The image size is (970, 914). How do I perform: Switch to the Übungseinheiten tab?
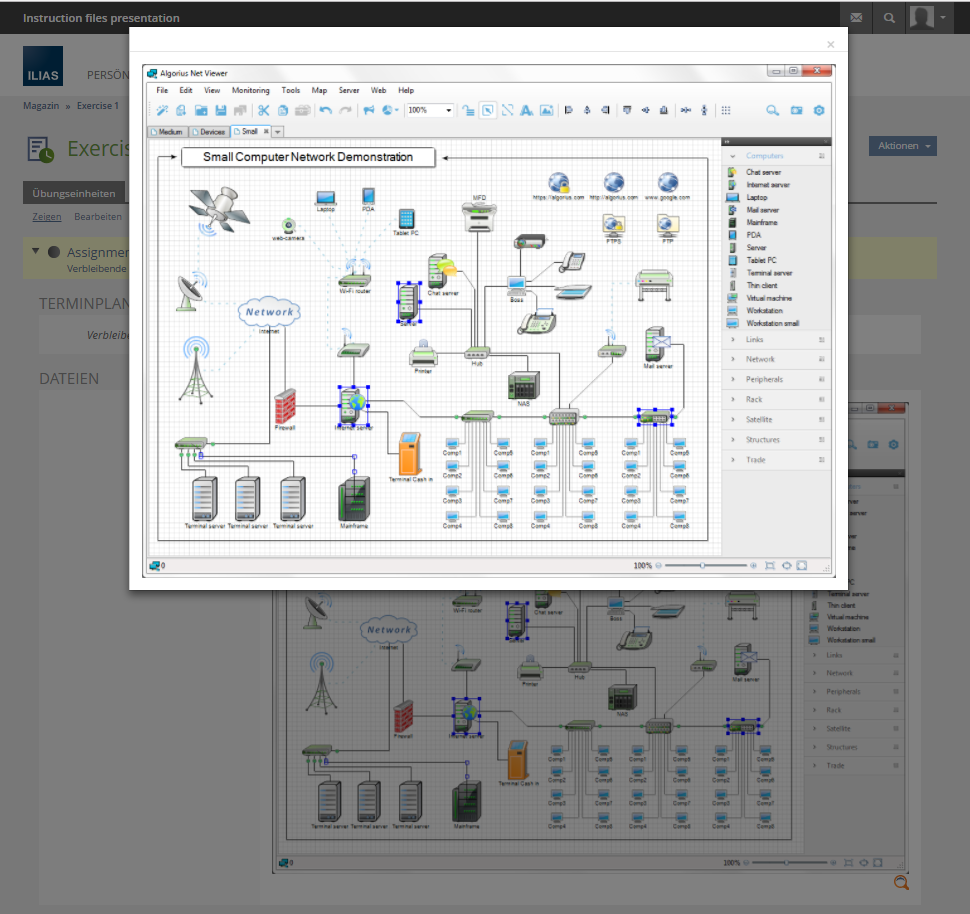74,193
